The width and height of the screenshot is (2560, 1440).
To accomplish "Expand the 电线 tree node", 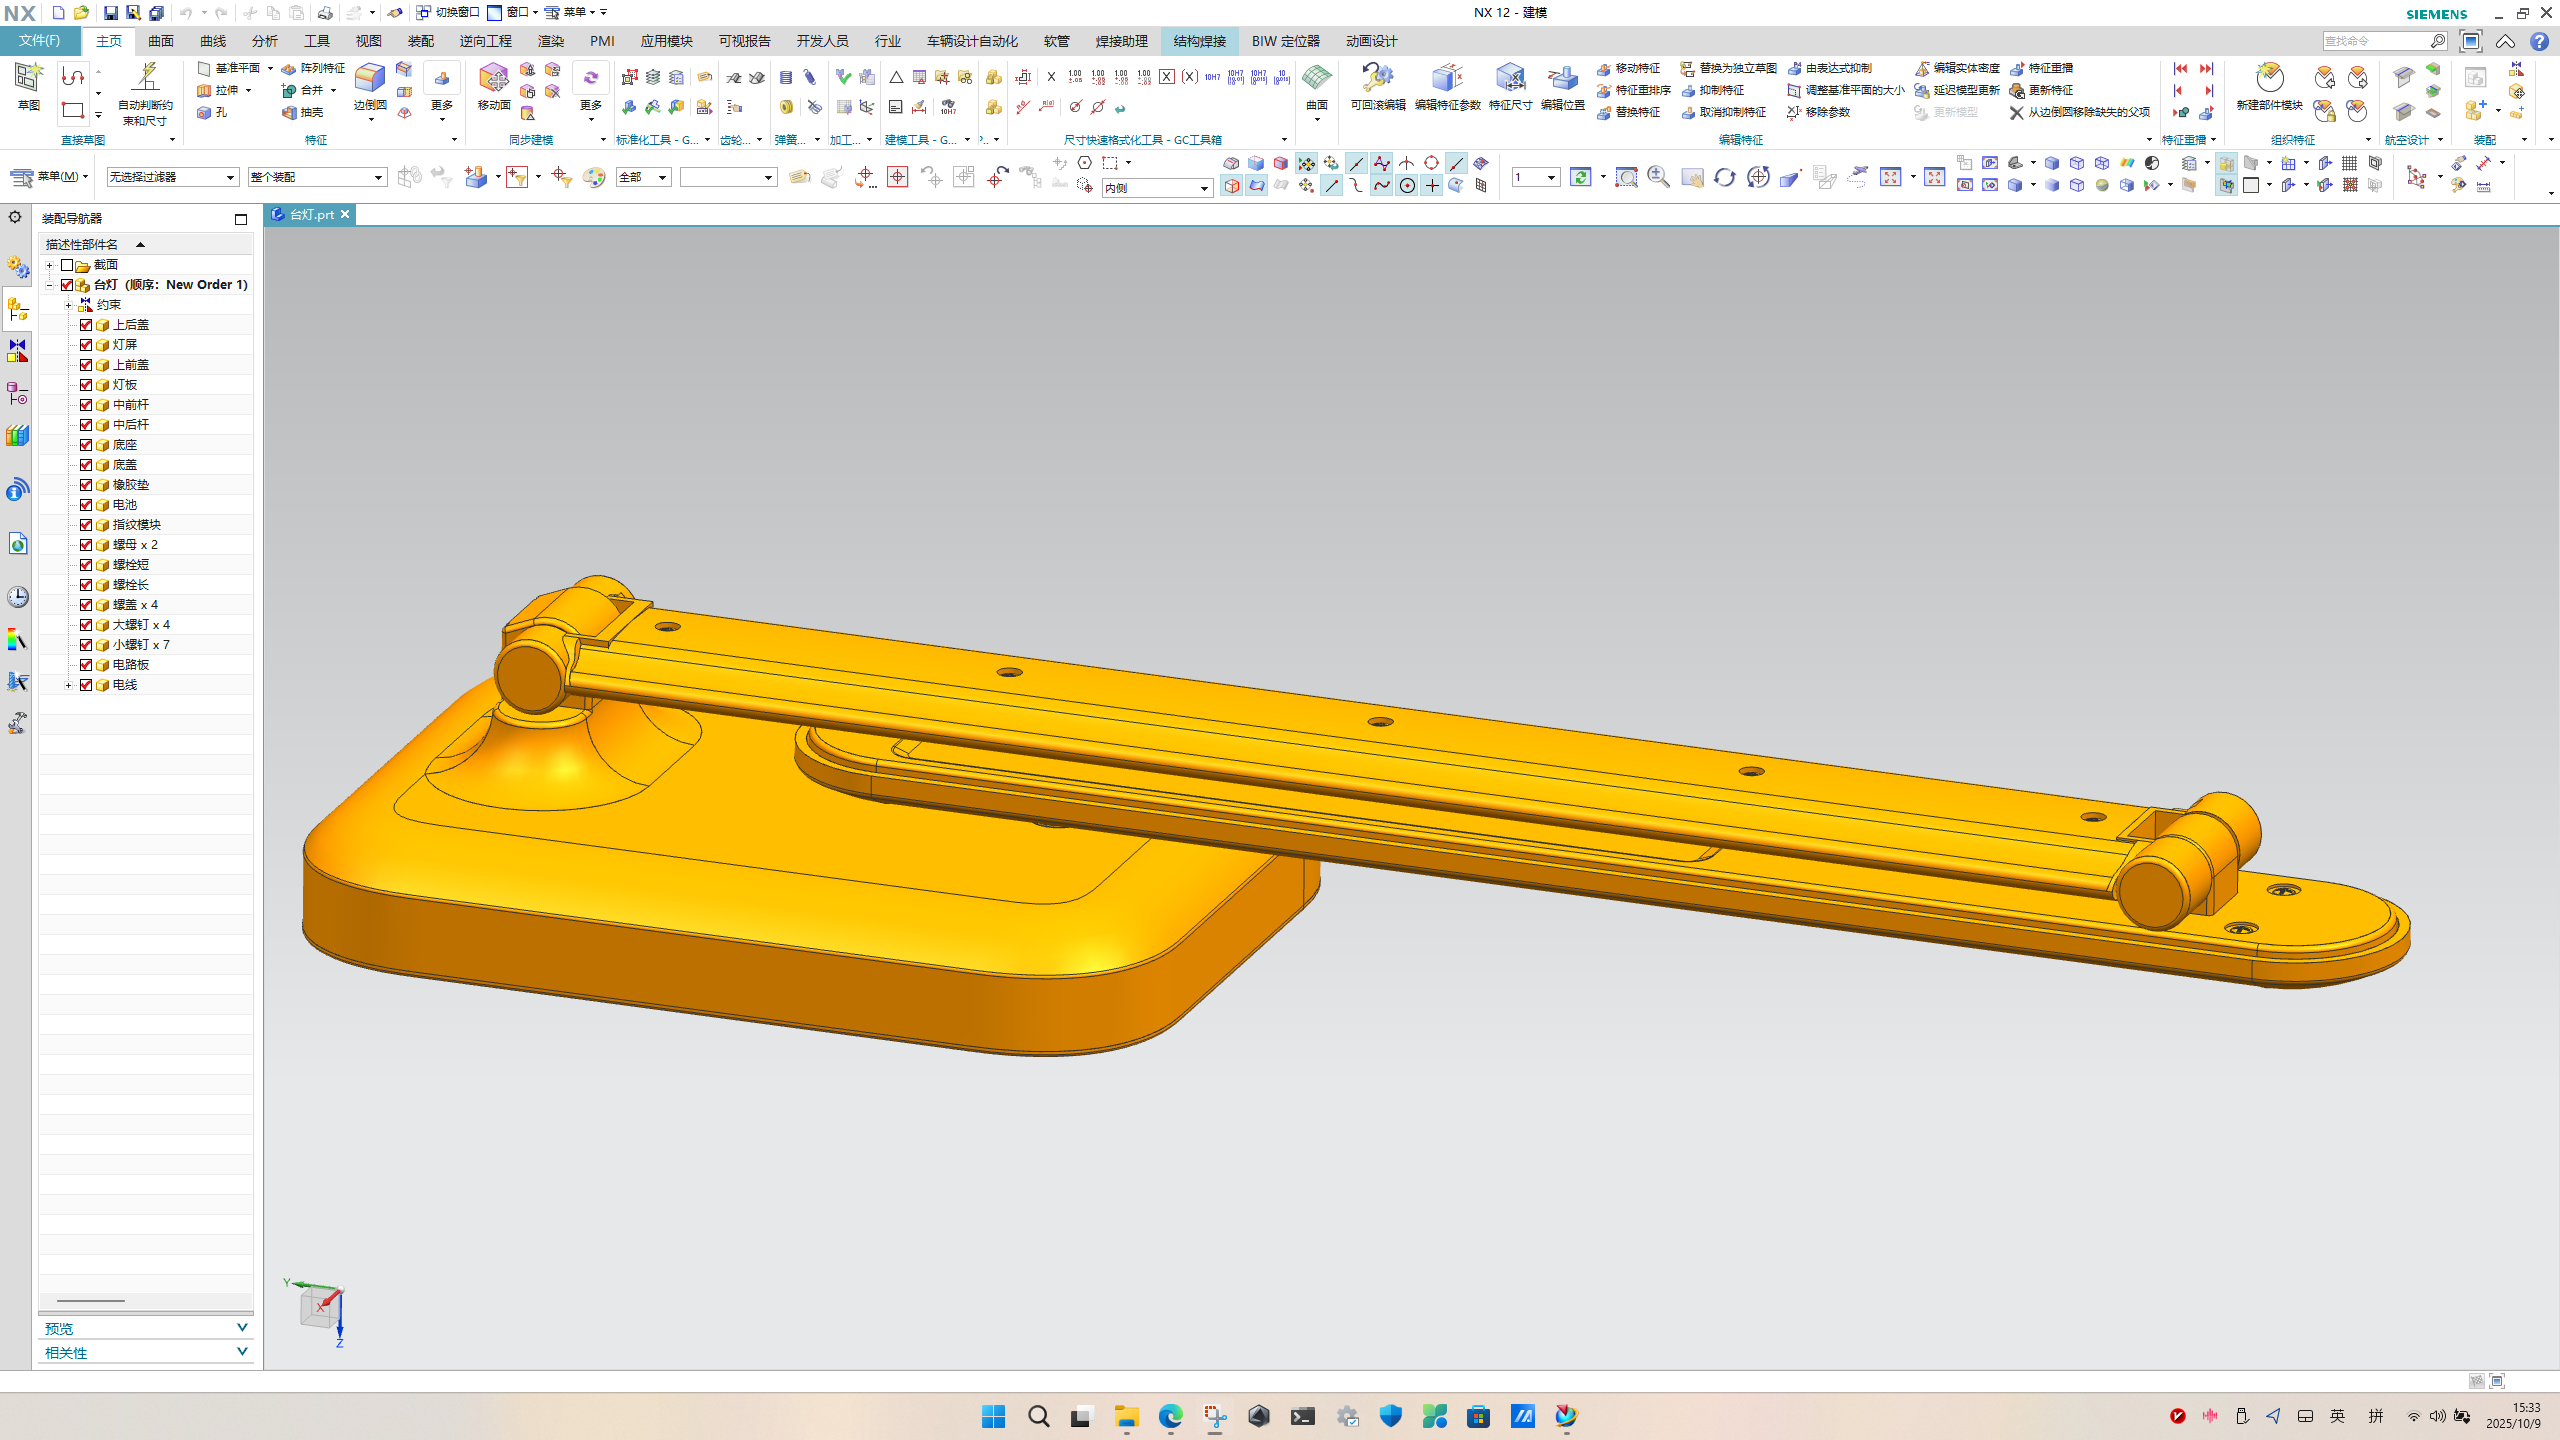I will click(x=68, y=685).
